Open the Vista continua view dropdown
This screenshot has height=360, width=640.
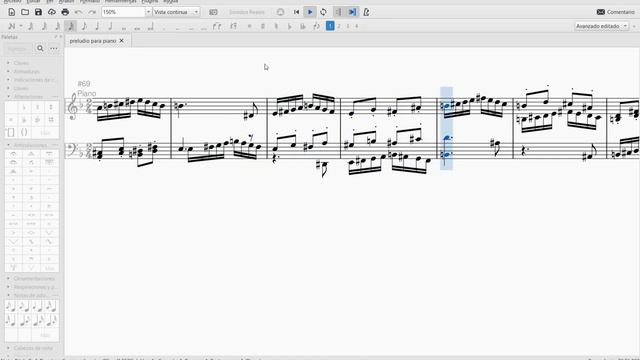176,12
